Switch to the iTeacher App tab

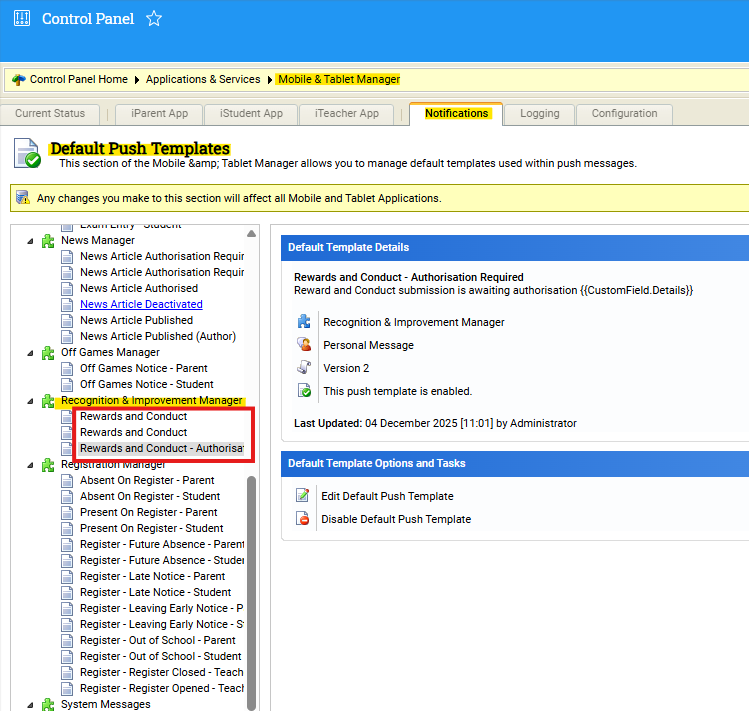[x=347, y=114]
